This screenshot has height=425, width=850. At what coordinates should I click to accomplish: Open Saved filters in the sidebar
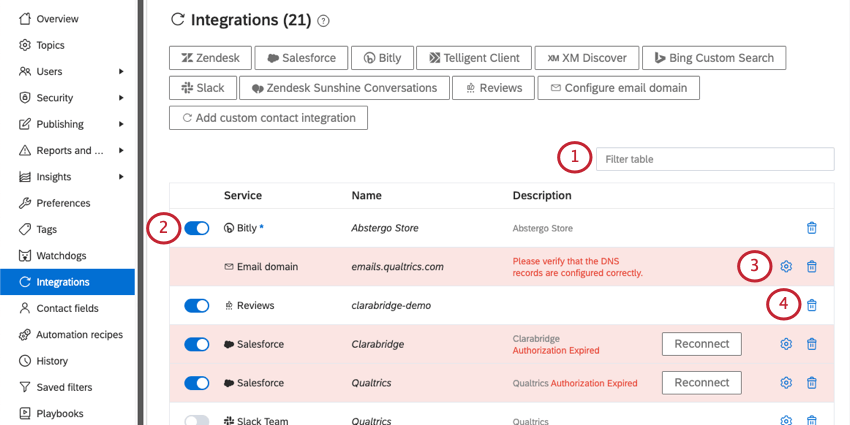[x=65, y=387]
